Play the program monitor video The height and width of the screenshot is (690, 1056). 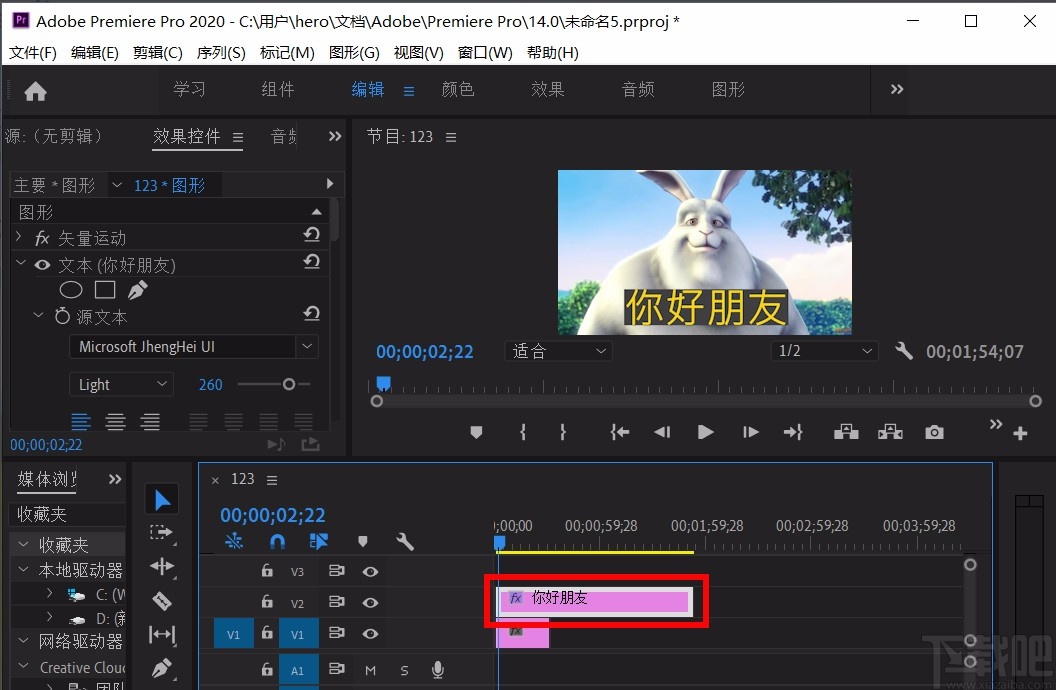[x=705, y=432]
